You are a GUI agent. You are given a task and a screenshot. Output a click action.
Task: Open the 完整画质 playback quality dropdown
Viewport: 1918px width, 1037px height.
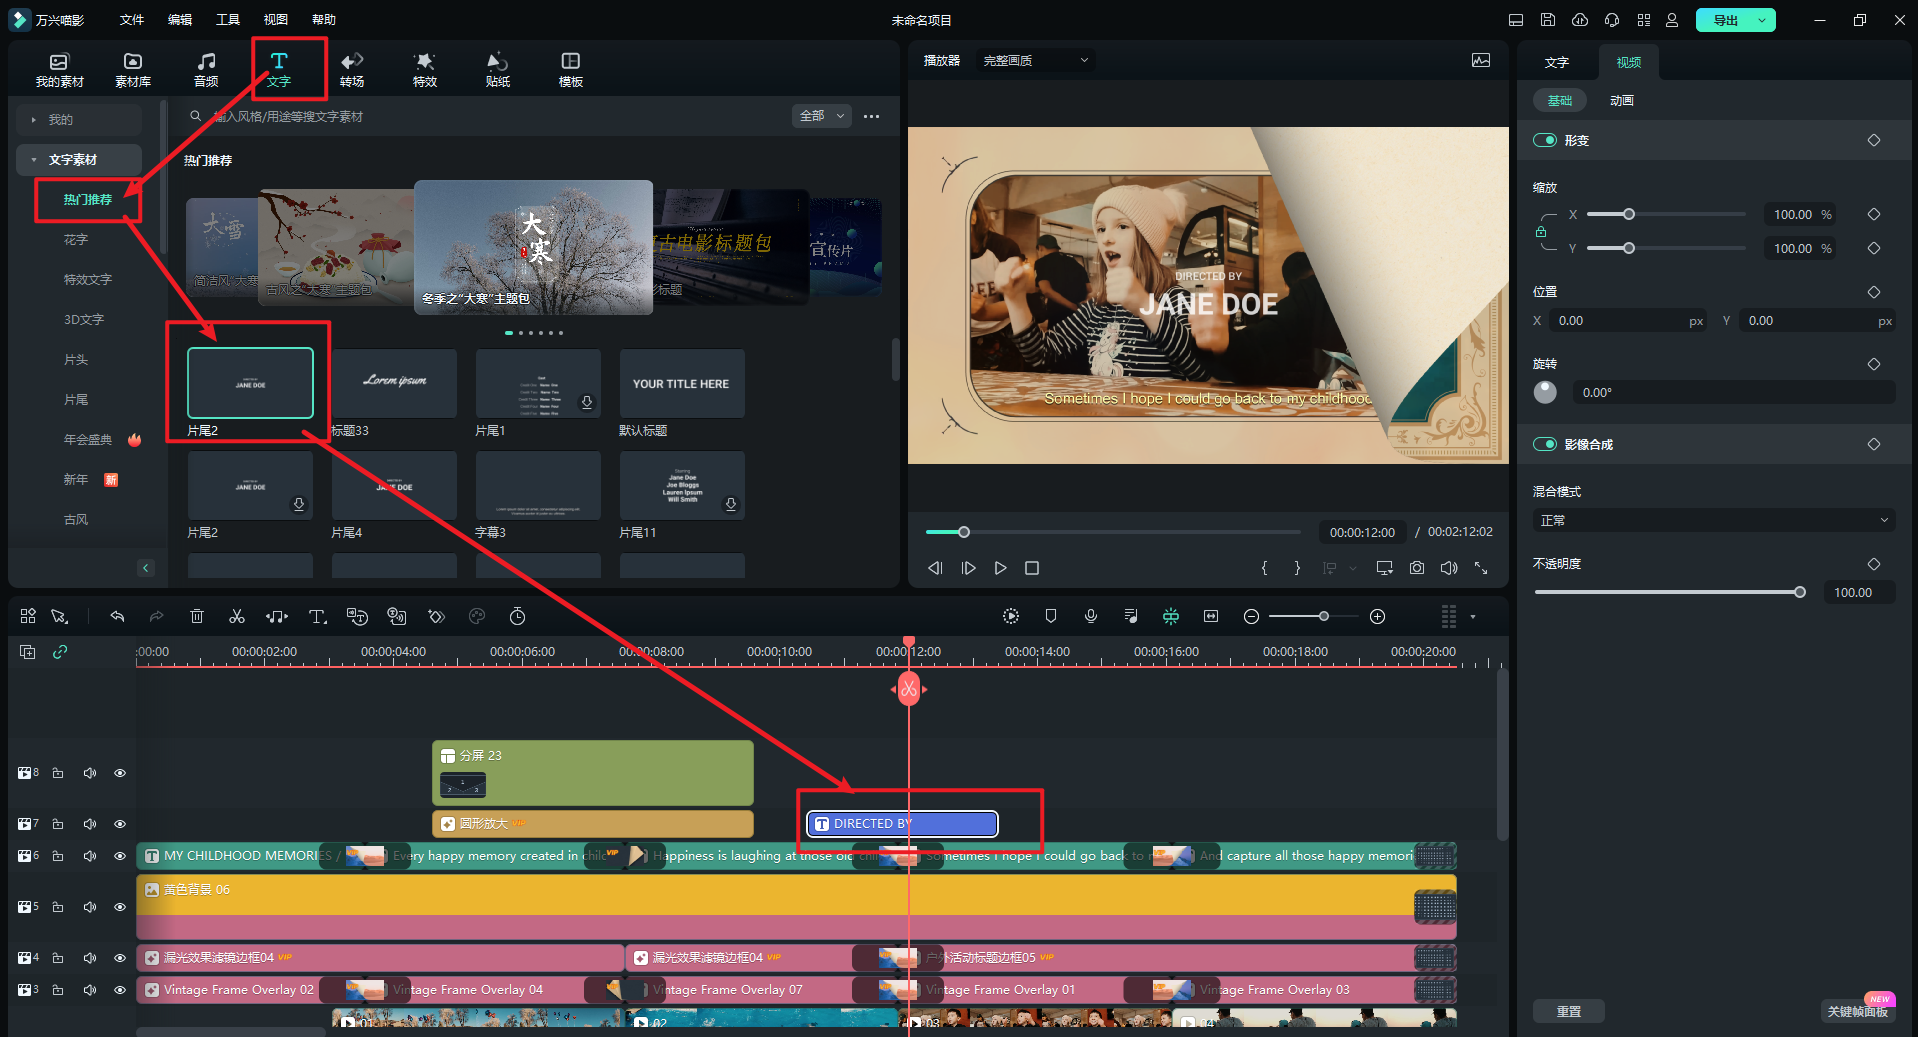1035,60
